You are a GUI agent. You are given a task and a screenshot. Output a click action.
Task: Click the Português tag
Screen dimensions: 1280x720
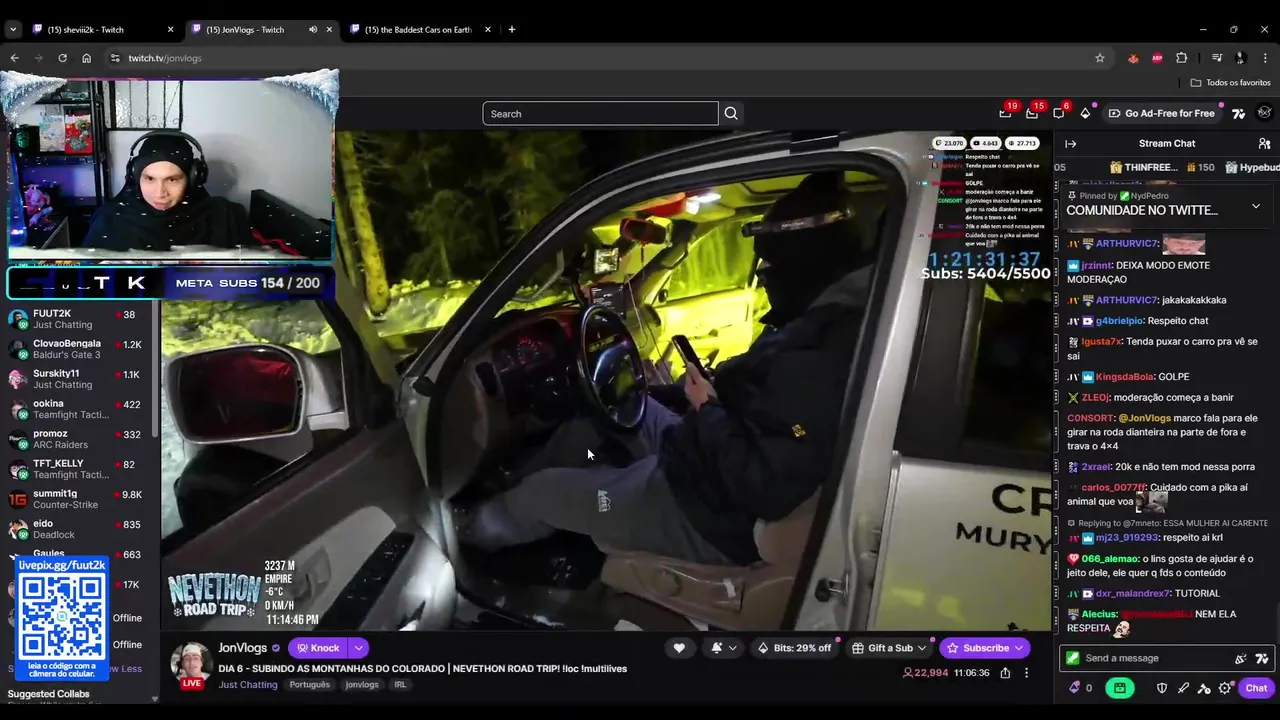click(x=311, y=685)
